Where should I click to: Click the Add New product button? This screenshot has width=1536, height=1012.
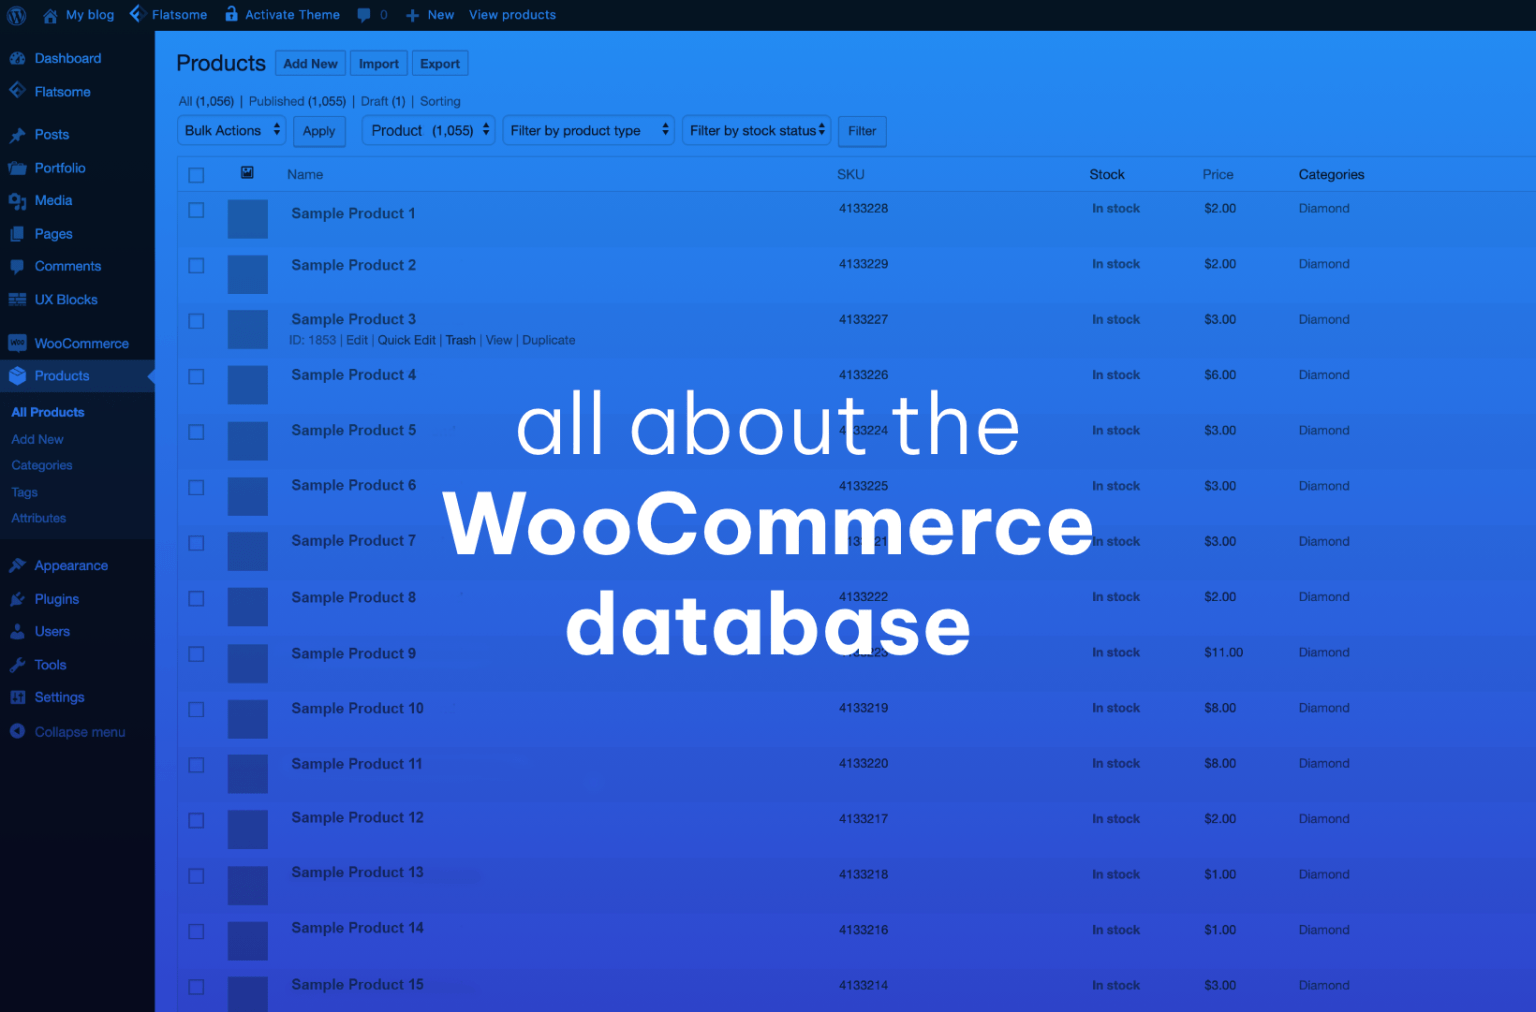coord(310,62)
